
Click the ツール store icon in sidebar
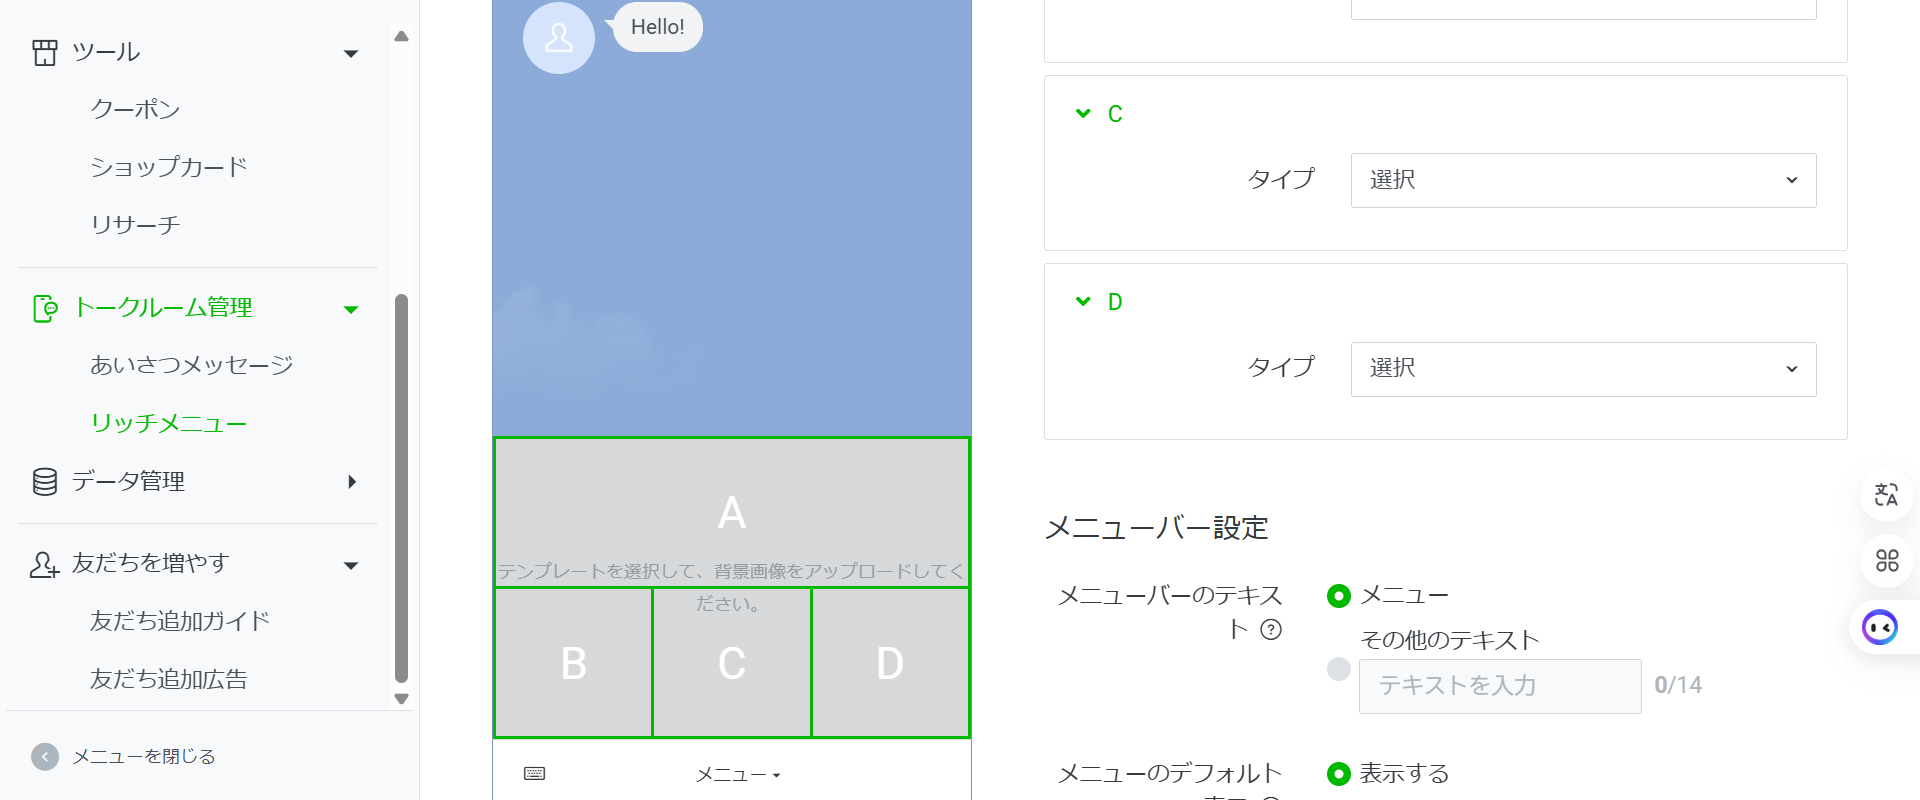click(45, 52)
